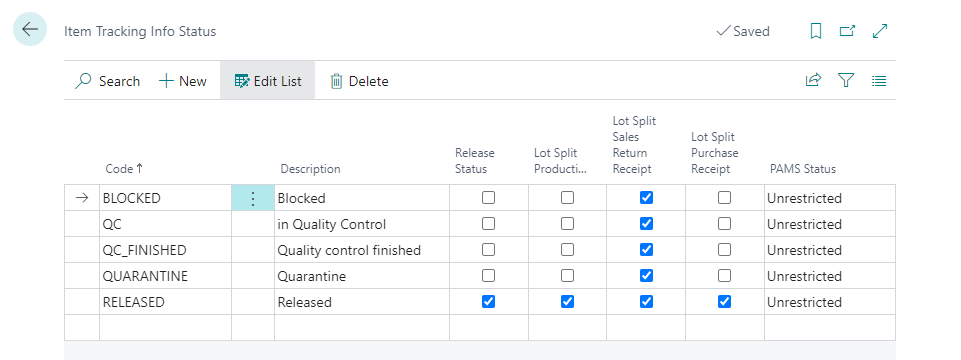This screenshot has width=961, height=360.
Task: Uncheck Lot Split Sales Return Receipt for BLOCKED
Action: pos(646,198)
